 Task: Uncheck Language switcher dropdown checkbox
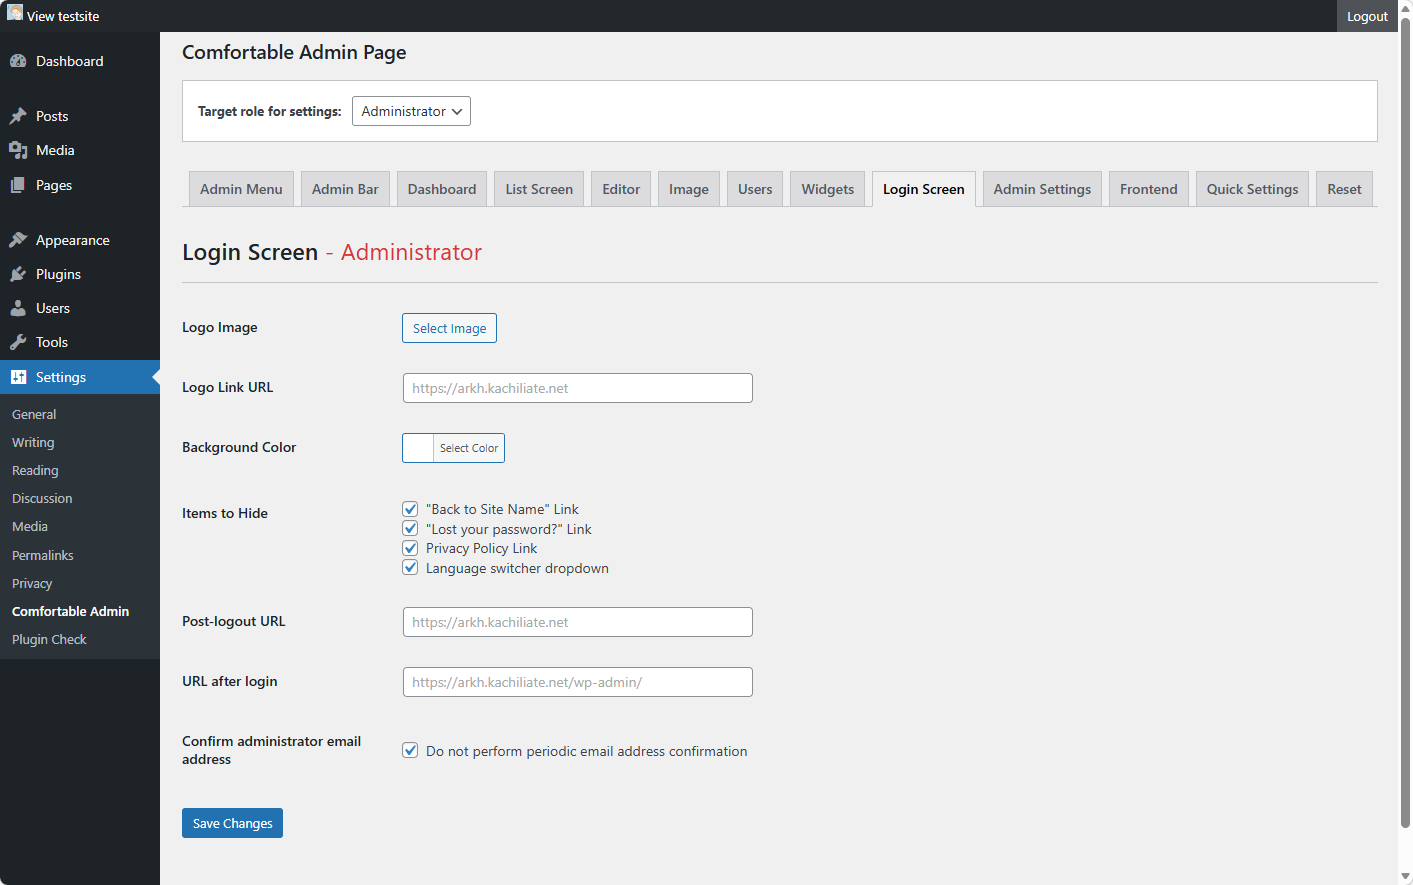coord(410,567)
